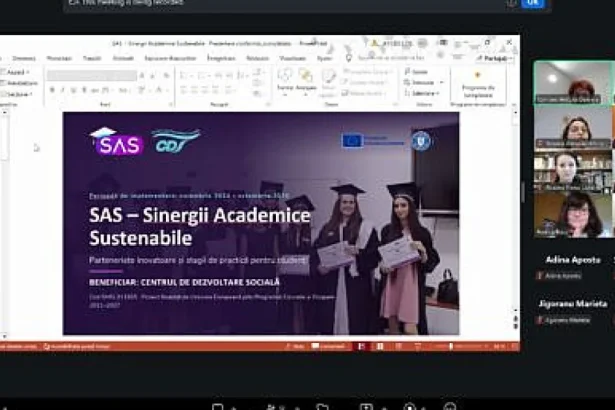Image resolution: width=615 pixels, height=410 pixels.
Task: Open Stiluri rapide quick styles
Action: (x=328, y=82)
